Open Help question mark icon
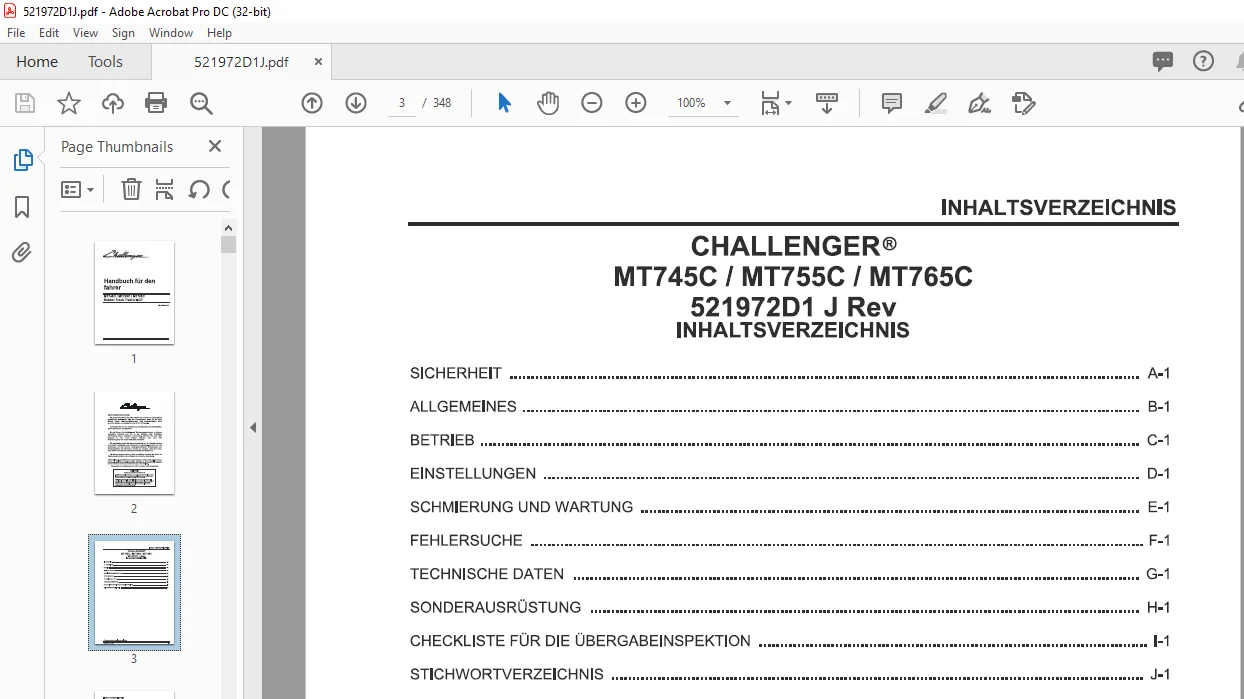The width and height of the screenshot is (1244, 699). coord(1204,61)
